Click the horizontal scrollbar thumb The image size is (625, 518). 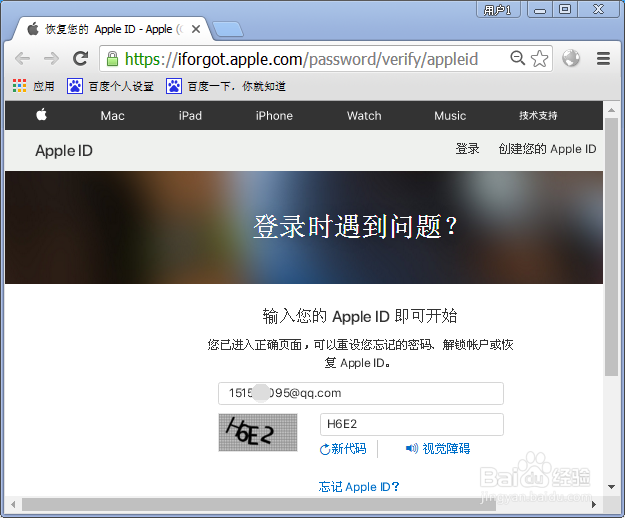[259, 504]
